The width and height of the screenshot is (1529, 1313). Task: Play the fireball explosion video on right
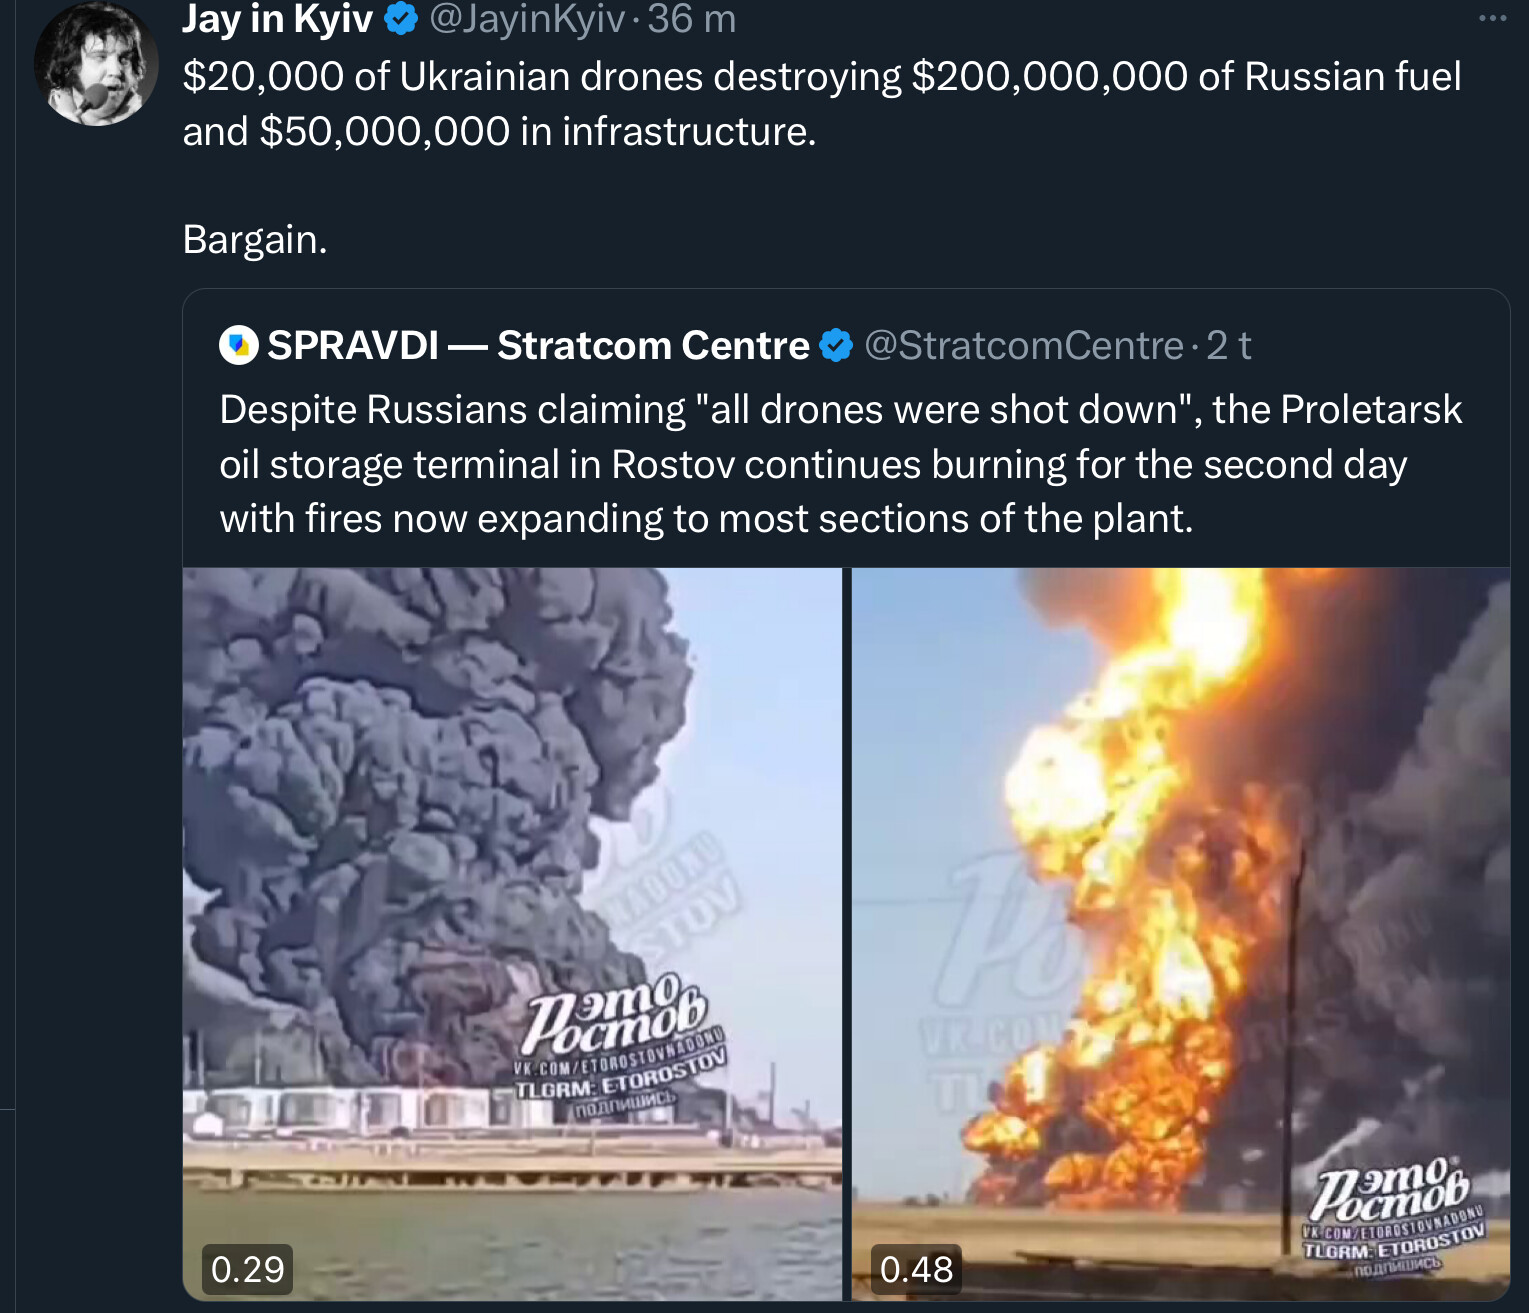click(1180, 934)
